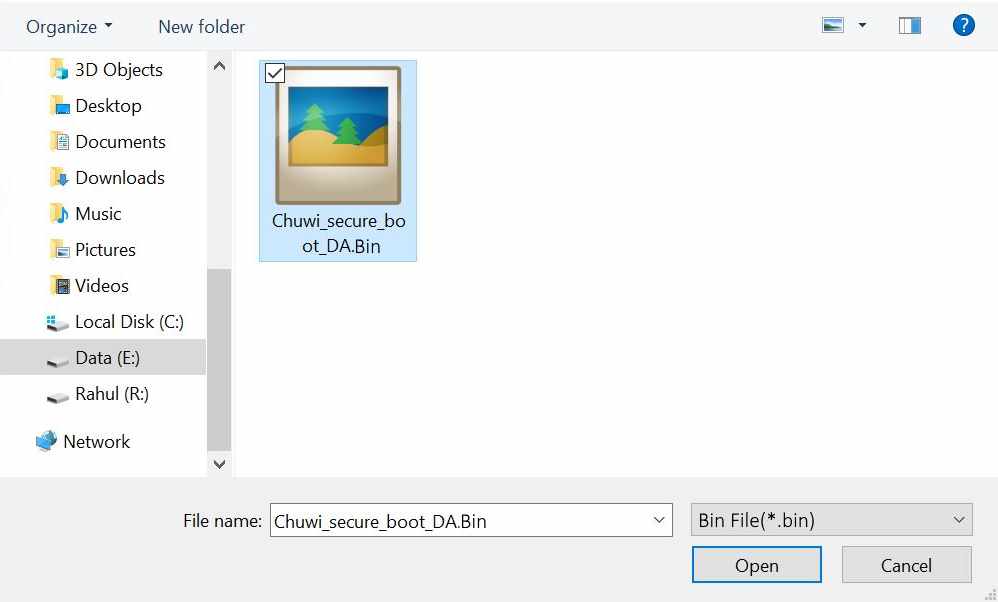Toggle the preview pane icon
This screenshot has width=998, height=602.
coord(910,25)
